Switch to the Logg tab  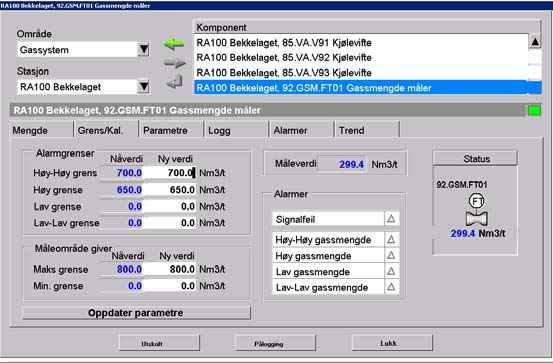pos(237,130)
